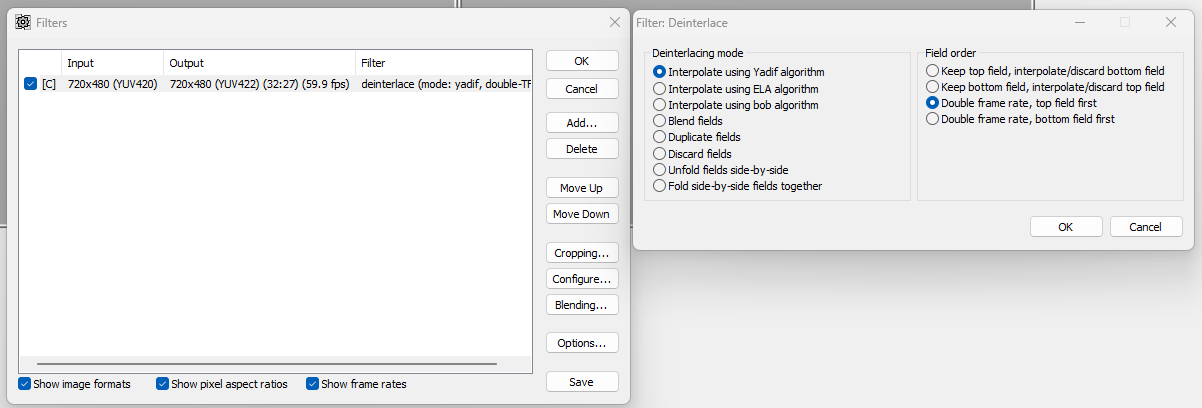Choose Interpolate using bob algorithm

659,104
